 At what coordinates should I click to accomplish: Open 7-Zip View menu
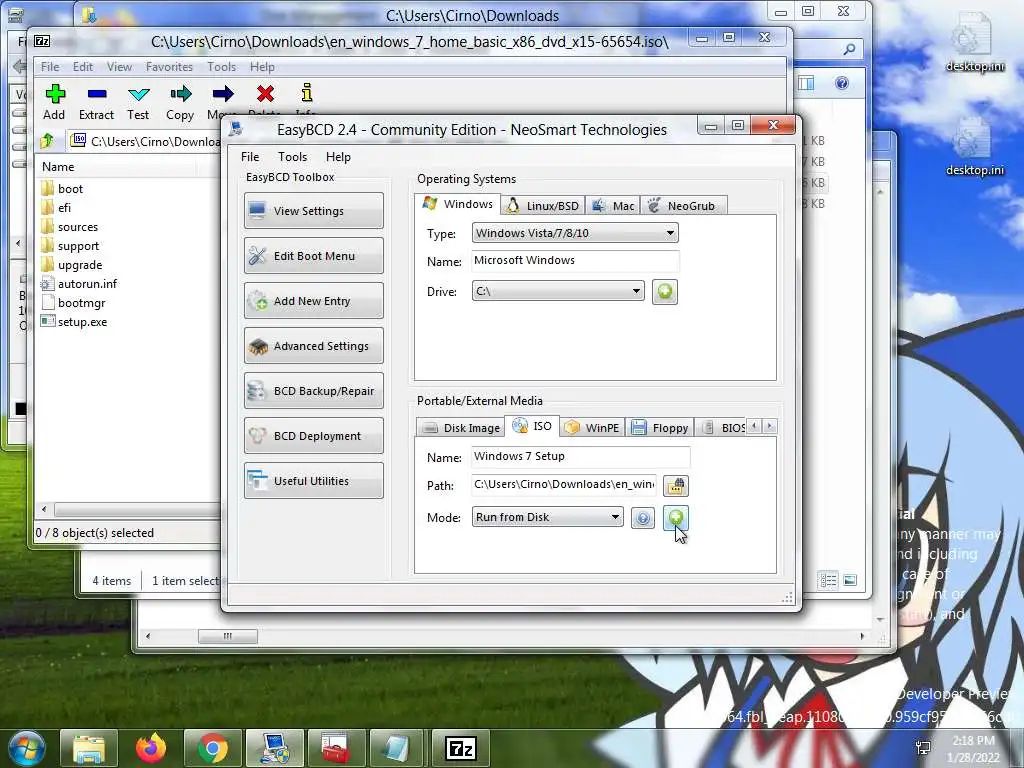[x=120, y=67]
